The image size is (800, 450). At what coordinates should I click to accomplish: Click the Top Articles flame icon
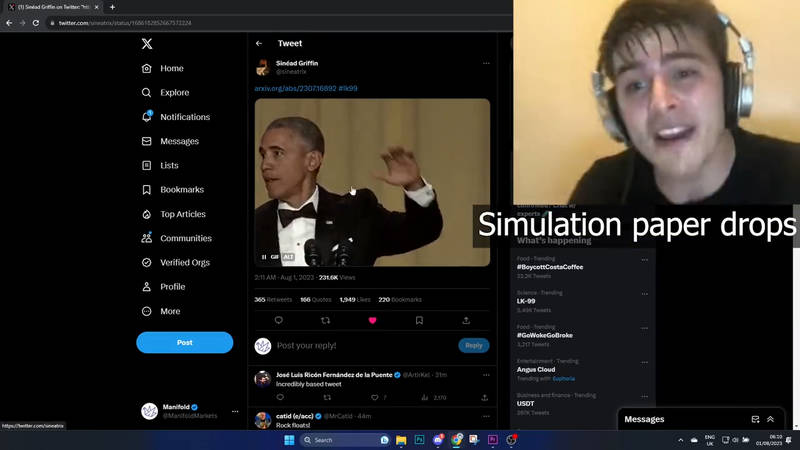point(146,214)
